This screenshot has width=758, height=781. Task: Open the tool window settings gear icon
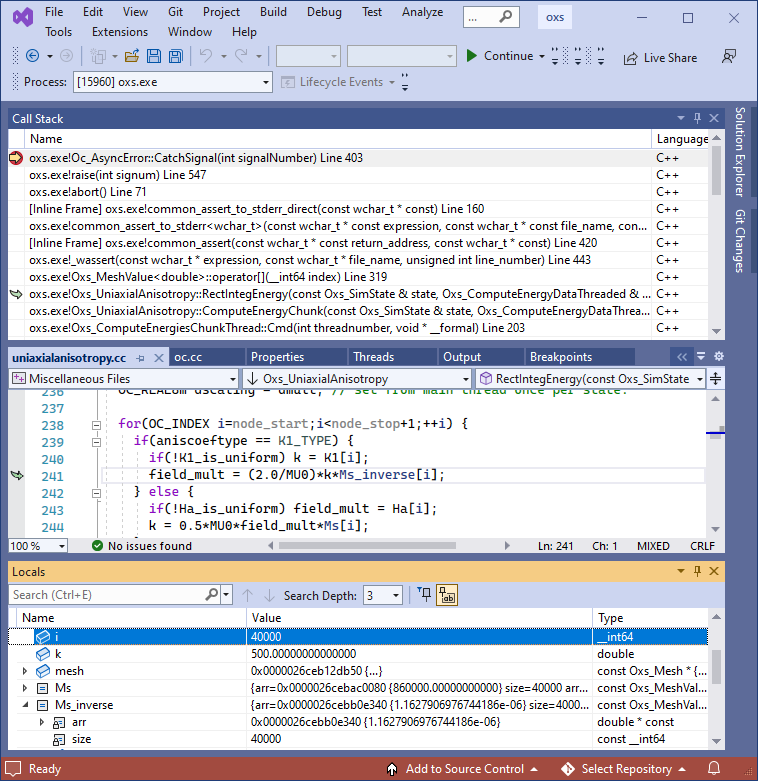(x=718, y=356)
